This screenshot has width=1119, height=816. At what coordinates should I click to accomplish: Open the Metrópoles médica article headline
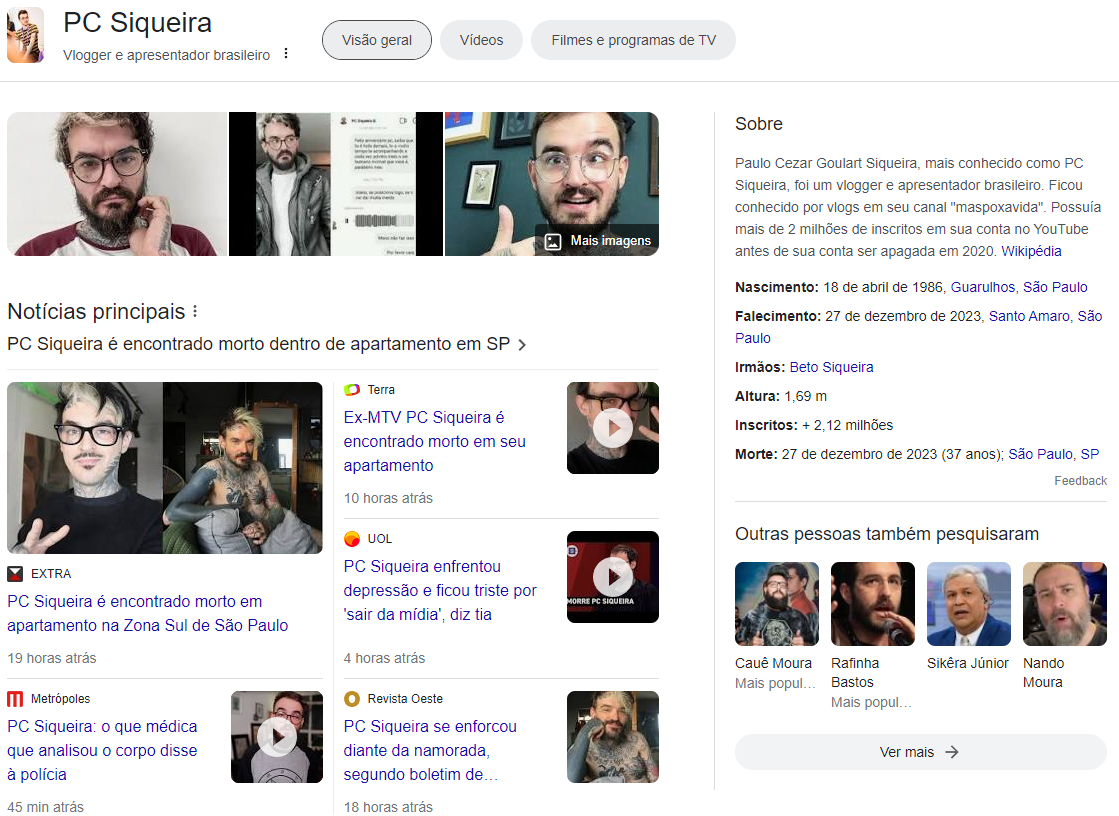[x=102, y=750]
